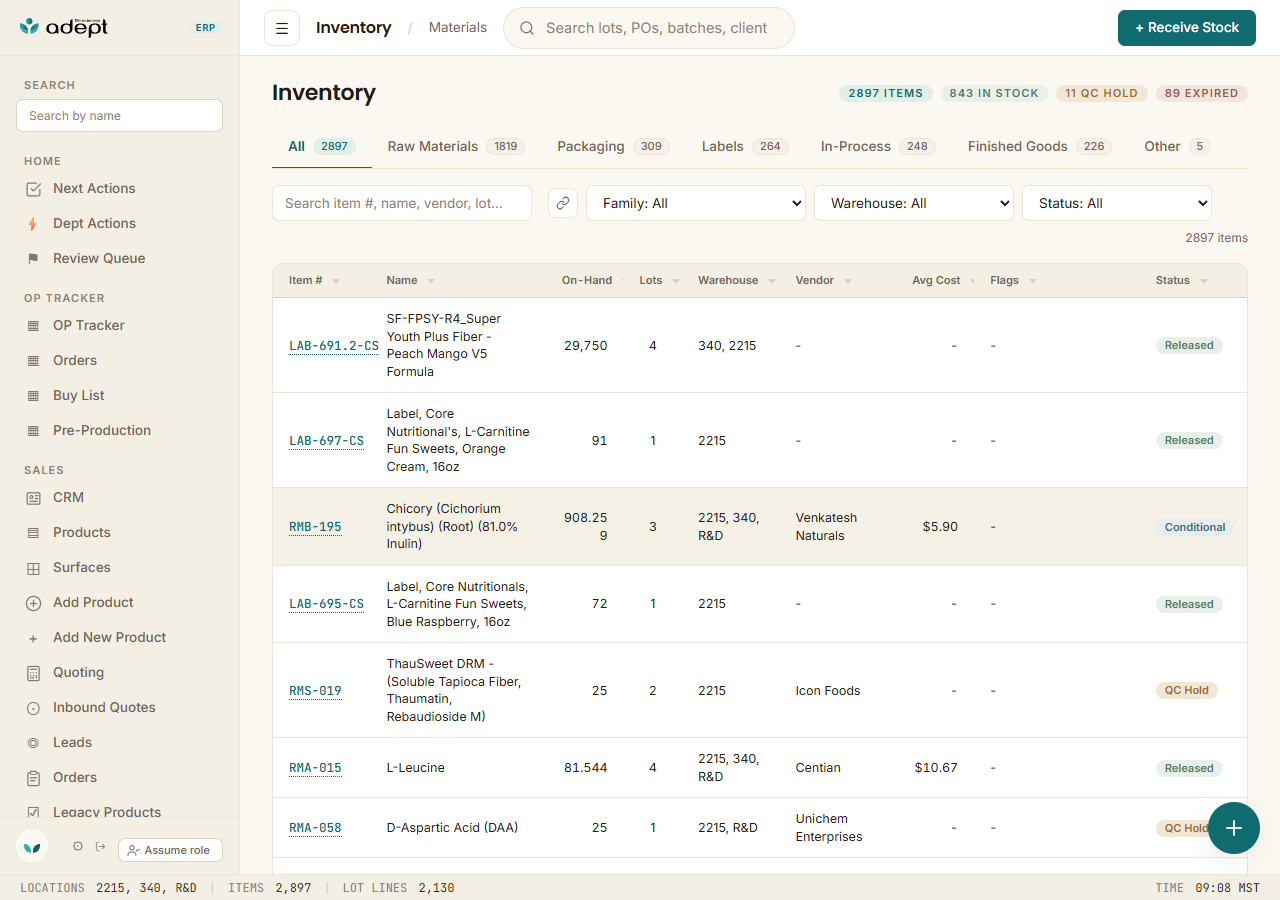Switch to the Finished Goods tab

[1040, 147]
